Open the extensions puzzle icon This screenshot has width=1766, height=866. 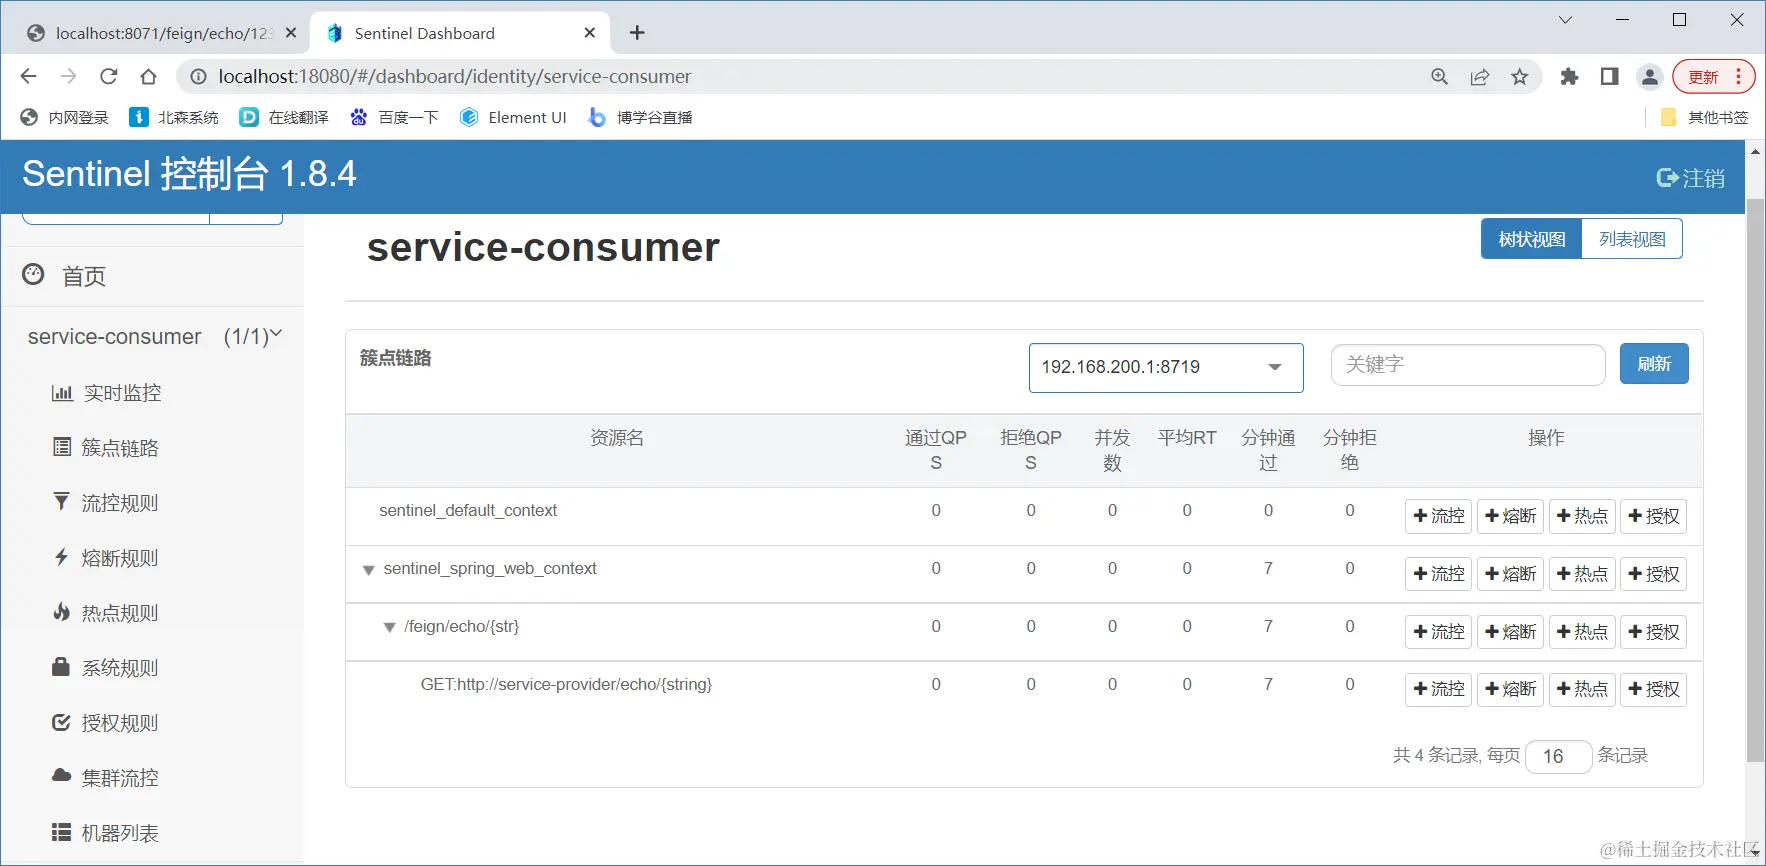pyautogui.click(x=1569, y=77)
